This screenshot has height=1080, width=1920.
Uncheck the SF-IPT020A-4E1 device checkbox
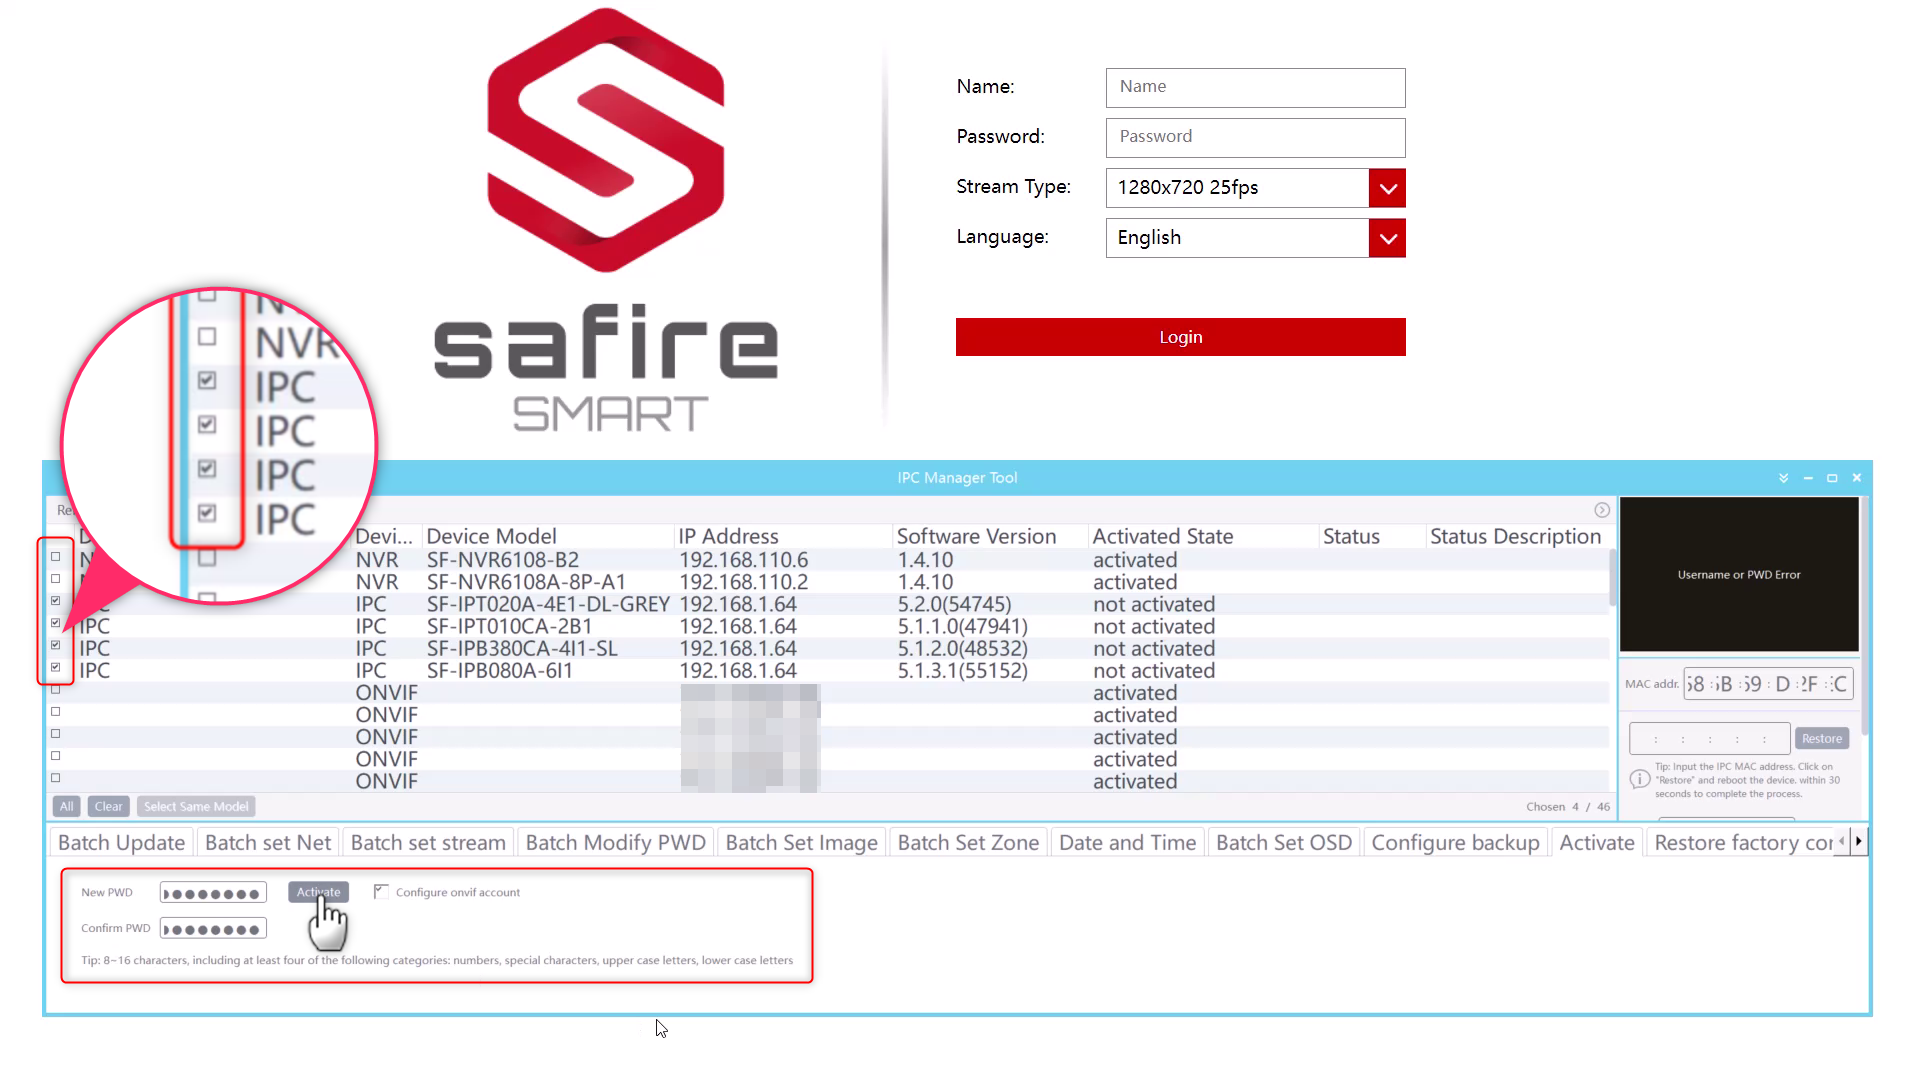click(55, 601)
